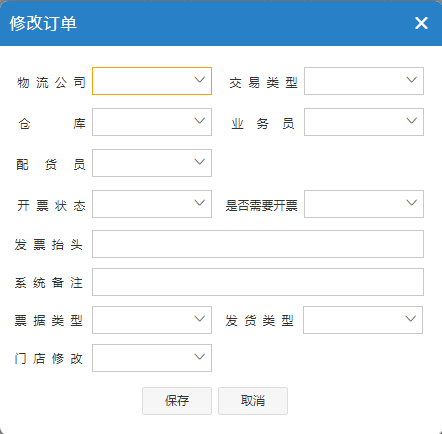Open the 物流公司 dropdown
Screen dimensions: 442x434
coord(152,81)
